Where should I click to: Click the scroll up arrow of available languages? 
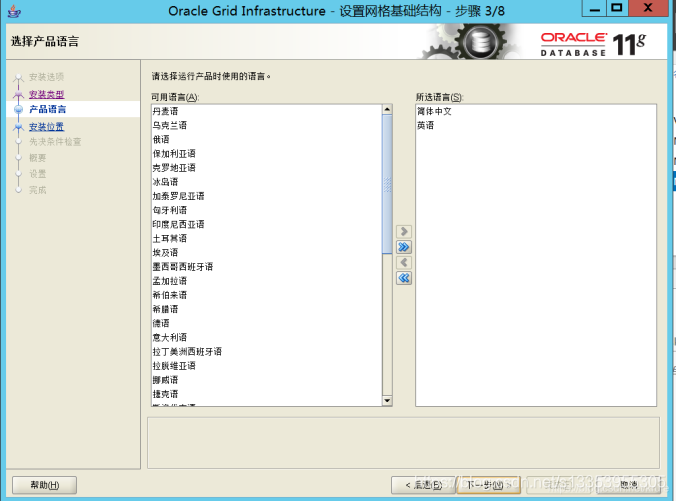(x=387, y=110)
